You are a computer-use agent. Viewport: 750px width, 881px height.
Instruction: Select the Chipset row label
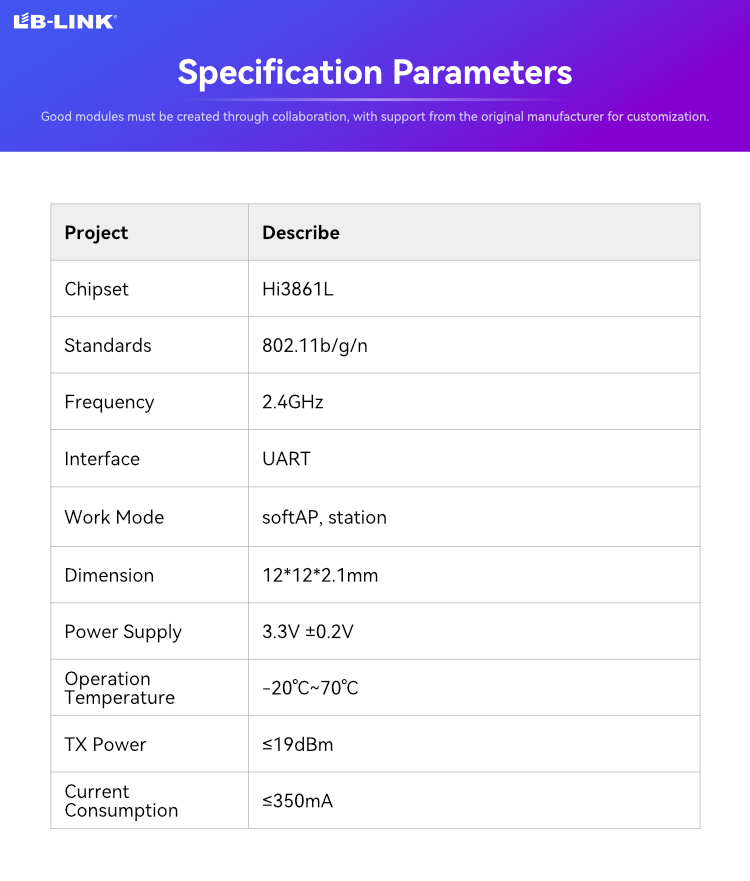(x=96, y=289)
